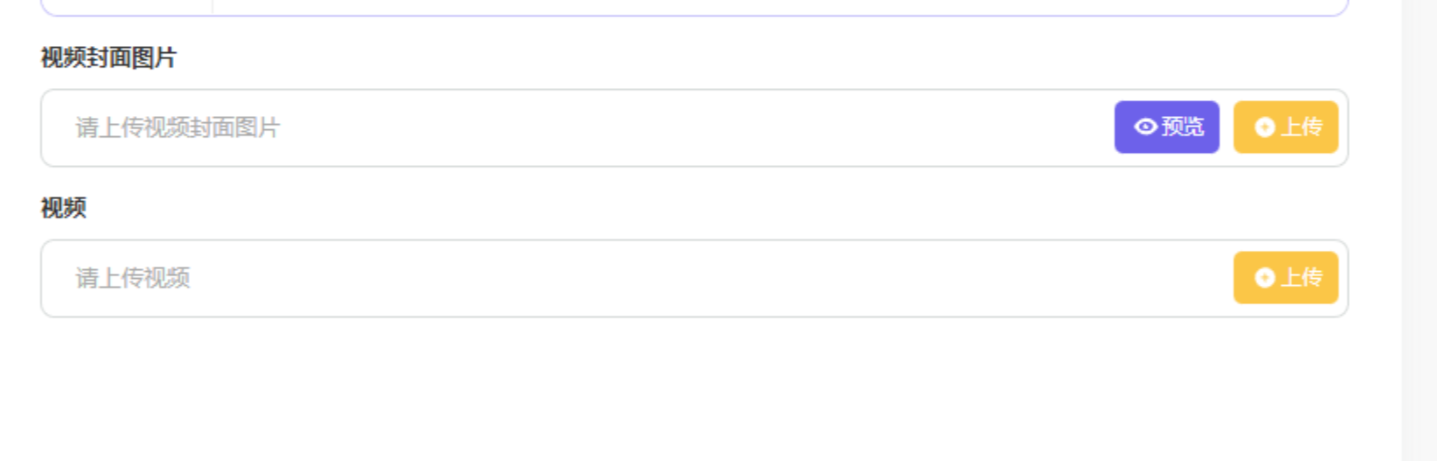Click the left segment of the top field

coord(126,5)
